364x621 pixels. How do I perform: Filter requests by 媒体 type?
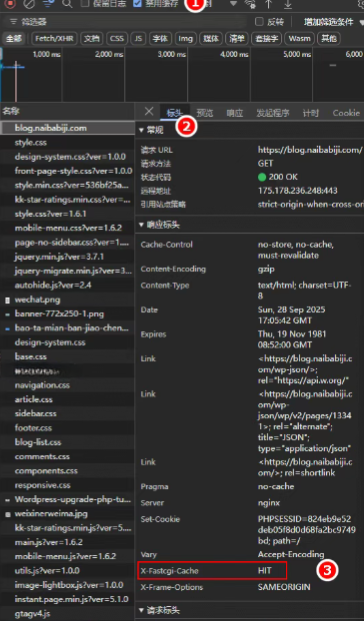click(x=211, y=38)
